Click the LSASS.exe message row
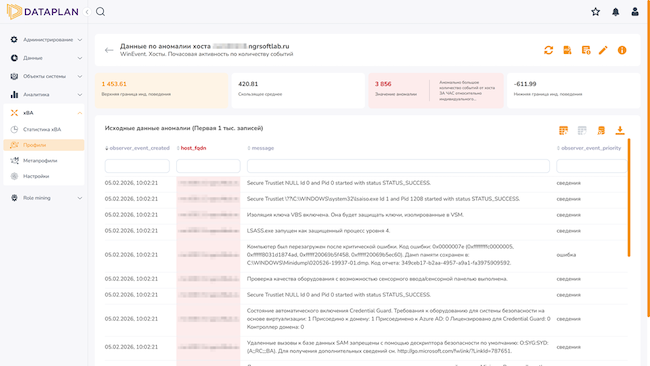 (x=318, y=231)
